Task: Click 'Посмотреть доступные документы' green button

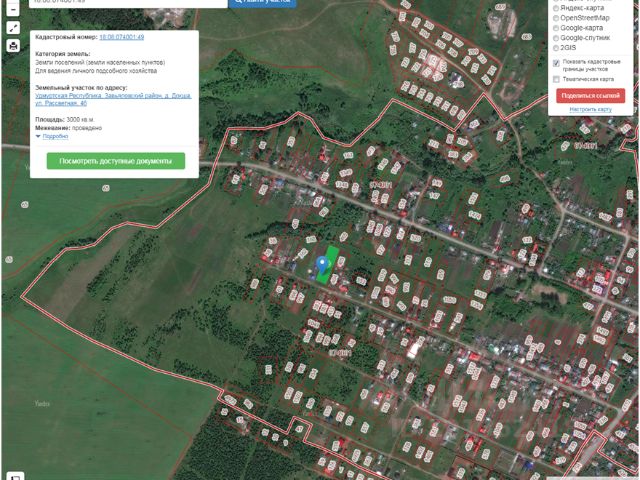Action: (x=115, y=161)
